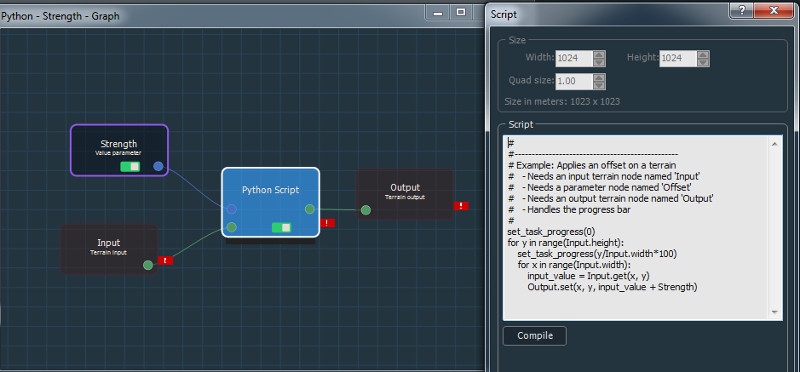Select the Input terrain input node
This screenshot has width=800, height=372.
(x=109, y=249)
